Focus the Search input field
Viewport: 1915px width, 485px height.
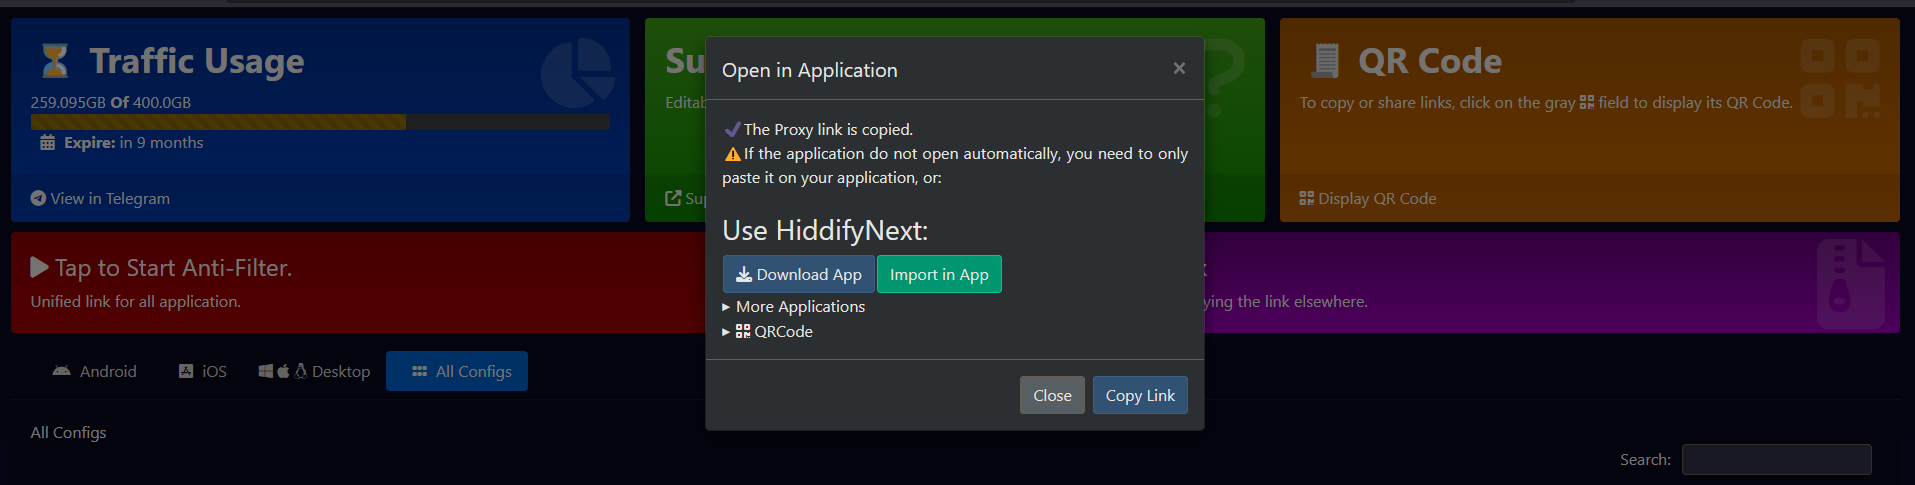(1776, 459)
